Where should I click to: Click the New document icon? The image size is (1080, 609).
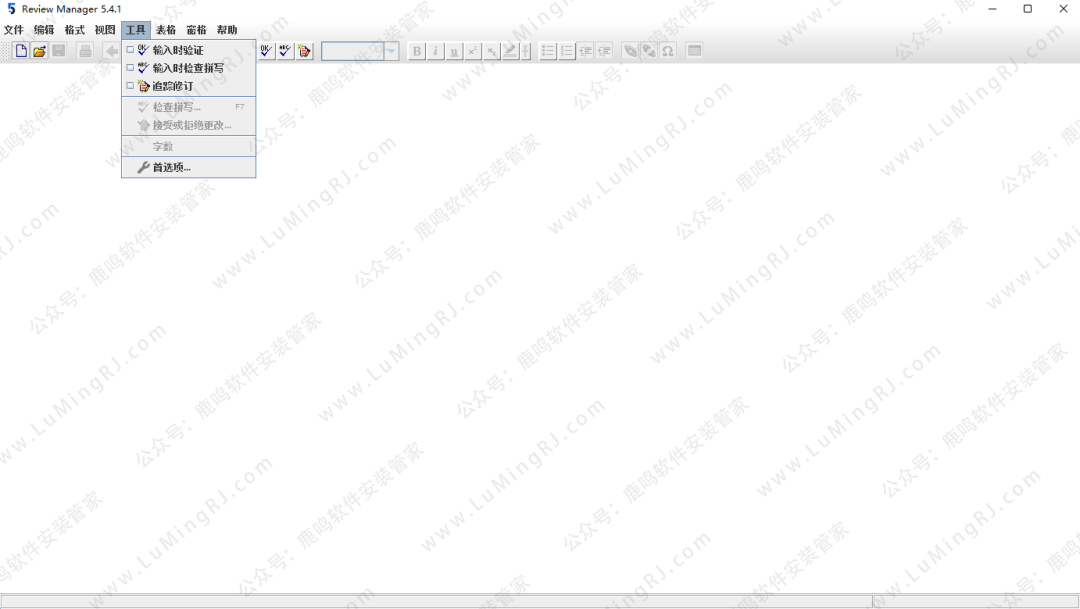coord(21,51)
